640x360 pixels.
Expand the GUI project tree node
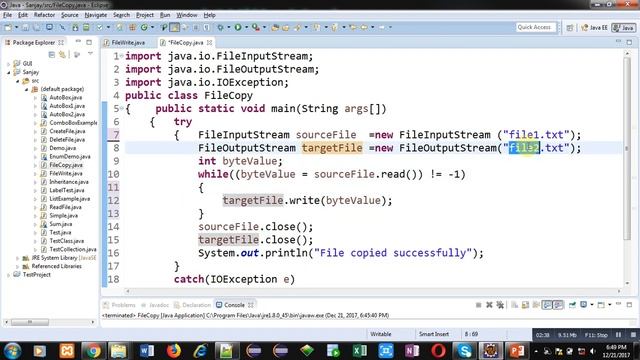click(9, 64)
